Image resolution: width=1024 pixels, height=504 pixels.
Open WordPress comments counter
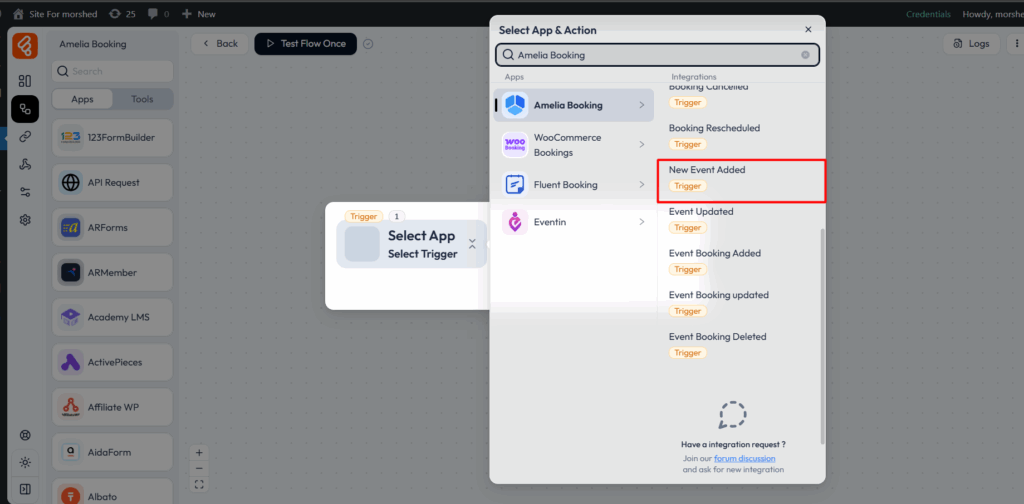(159, 14)
